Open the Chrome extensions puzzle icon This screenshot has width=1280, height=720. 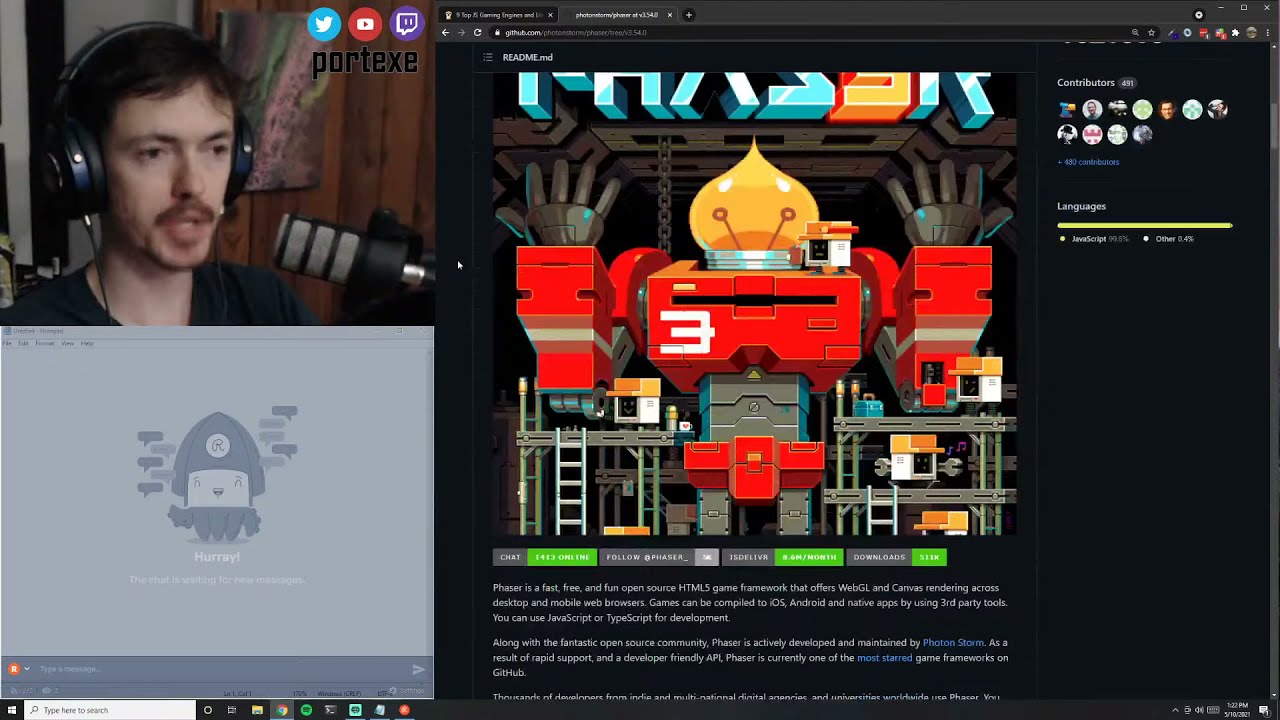click(x=1235, y=32)
